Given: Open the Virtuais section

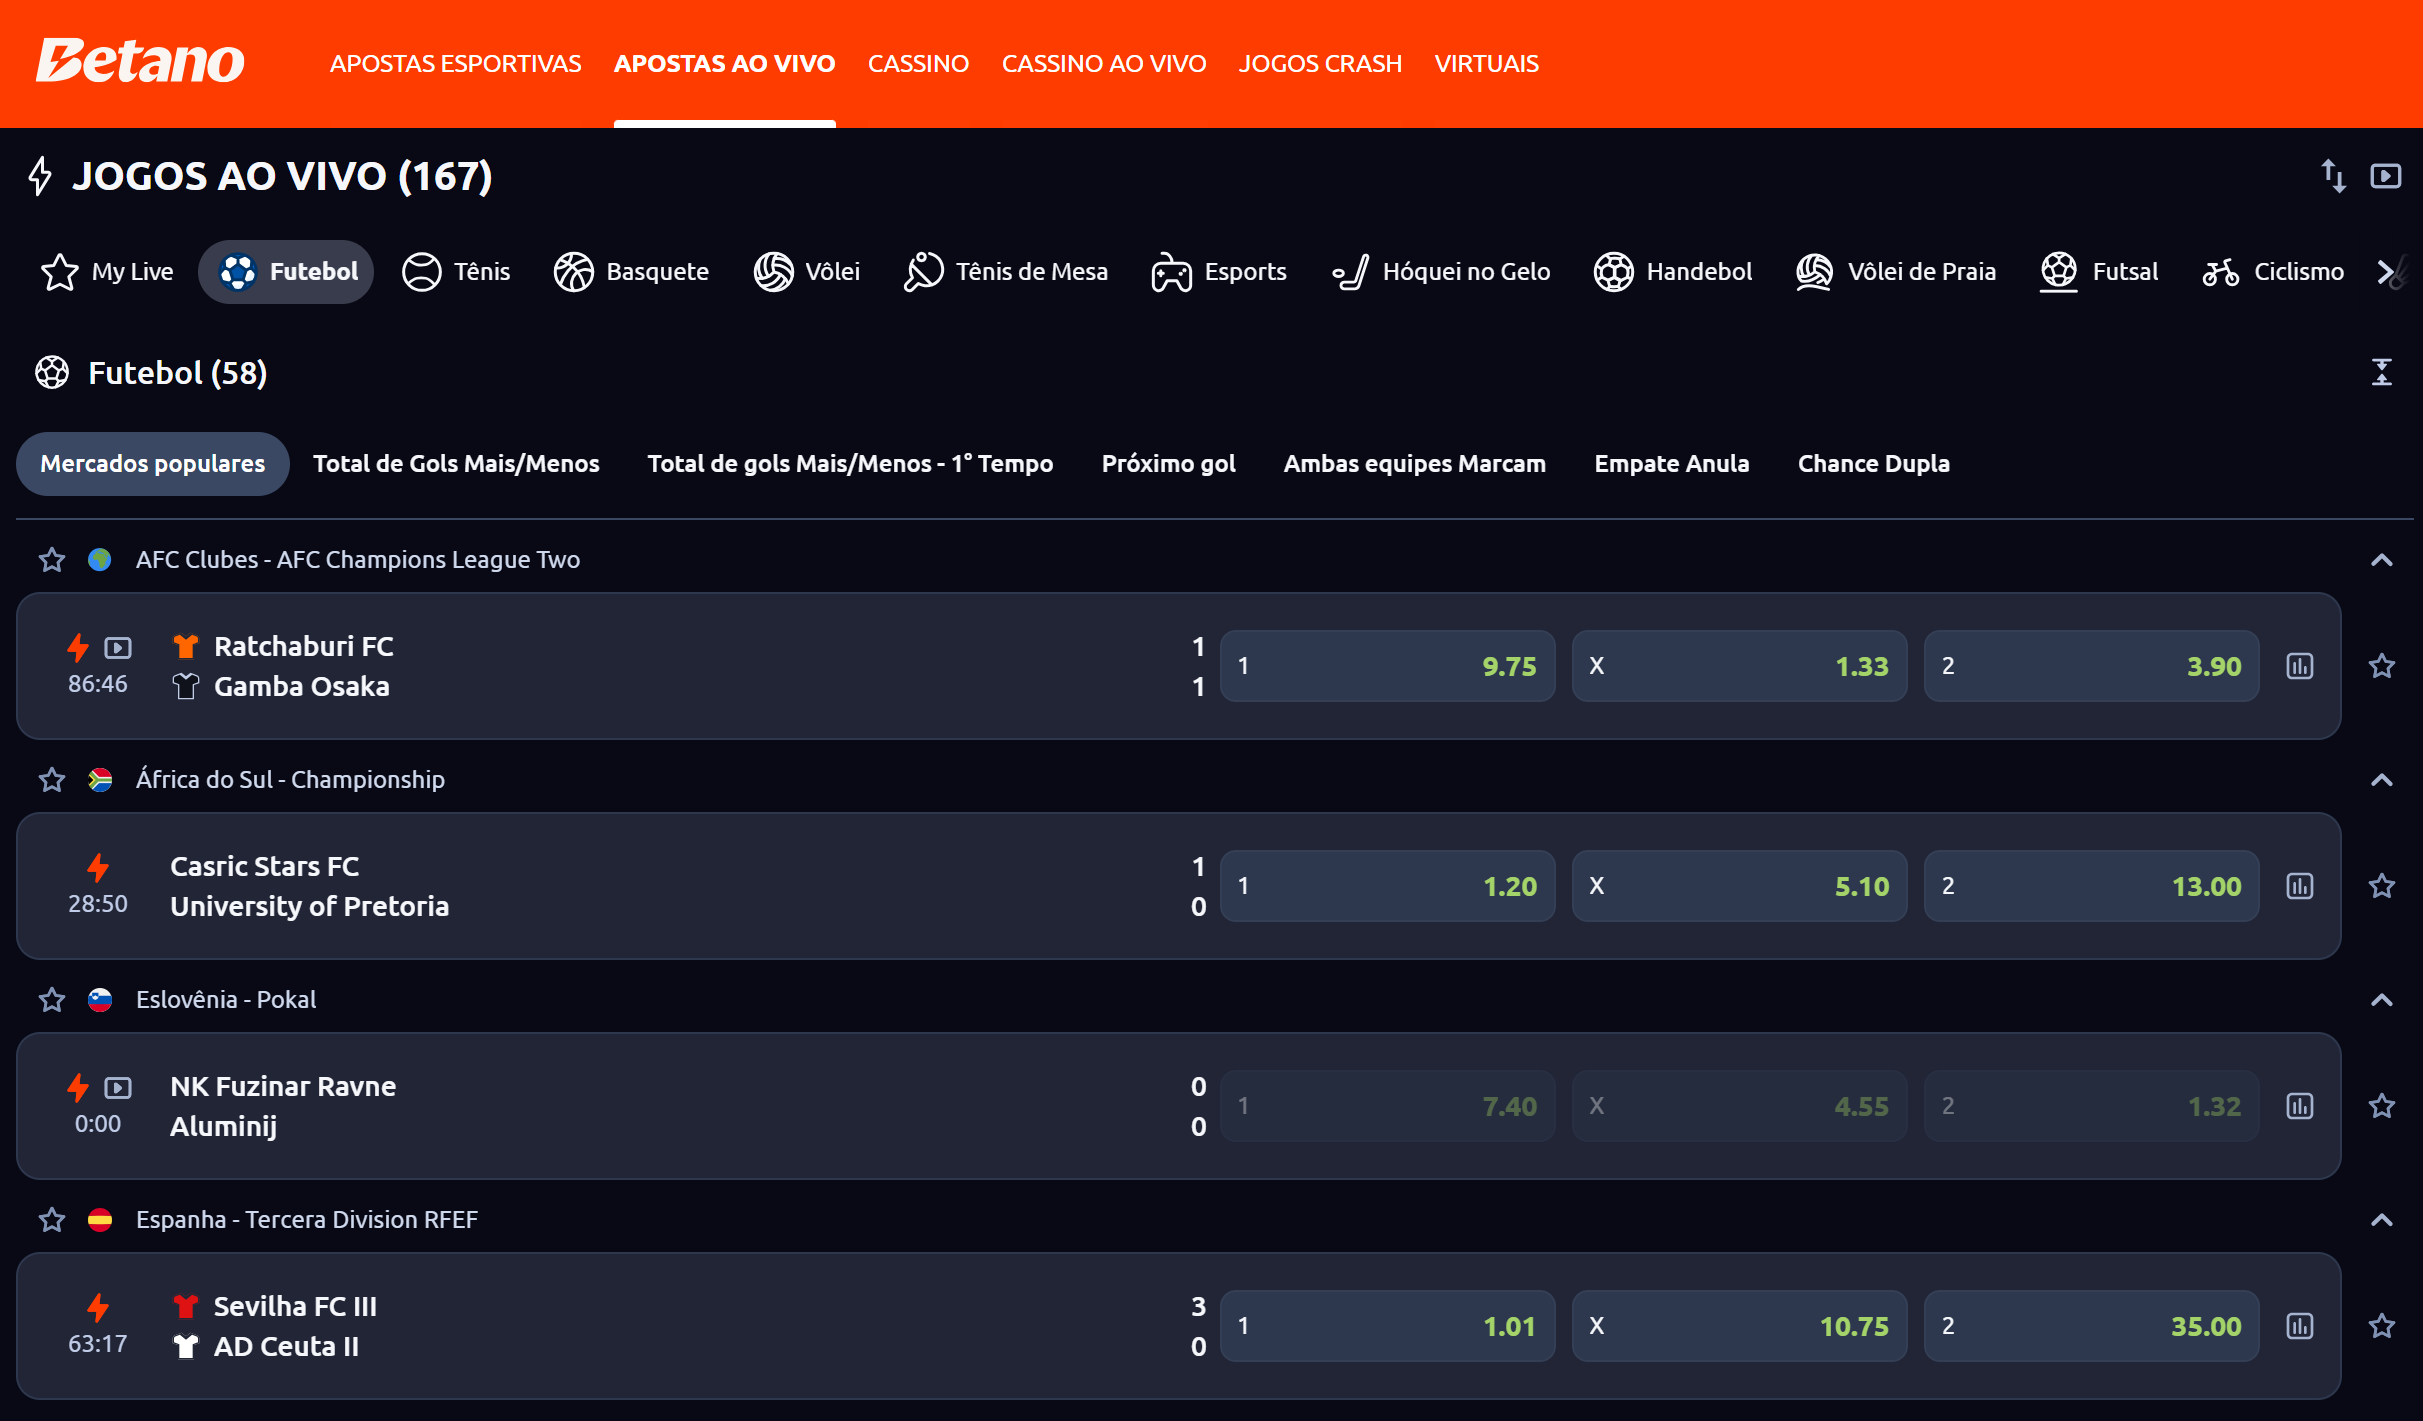Looking at the screenshot, I should coord(1486,64).
